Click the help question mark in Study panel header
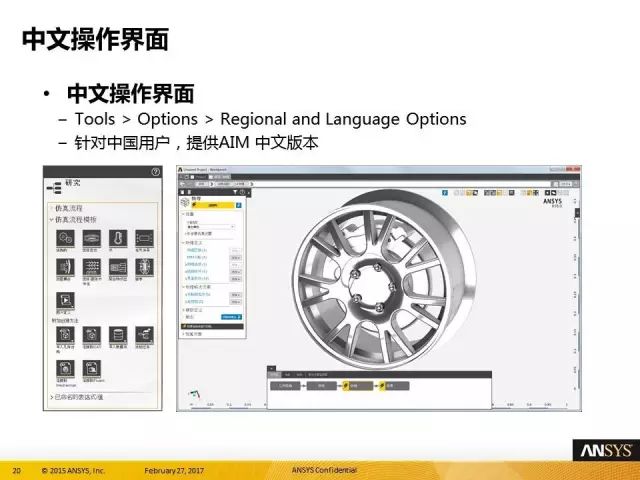The width and height of the screenshot is (640, 480). coord(156,172)
